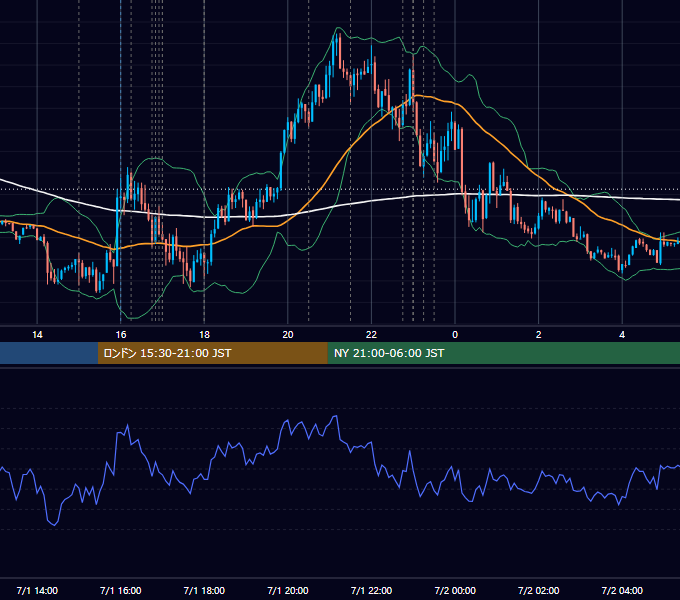Click the 14 hour axis label
Screen dimensions: 680x600
[37, 335]
